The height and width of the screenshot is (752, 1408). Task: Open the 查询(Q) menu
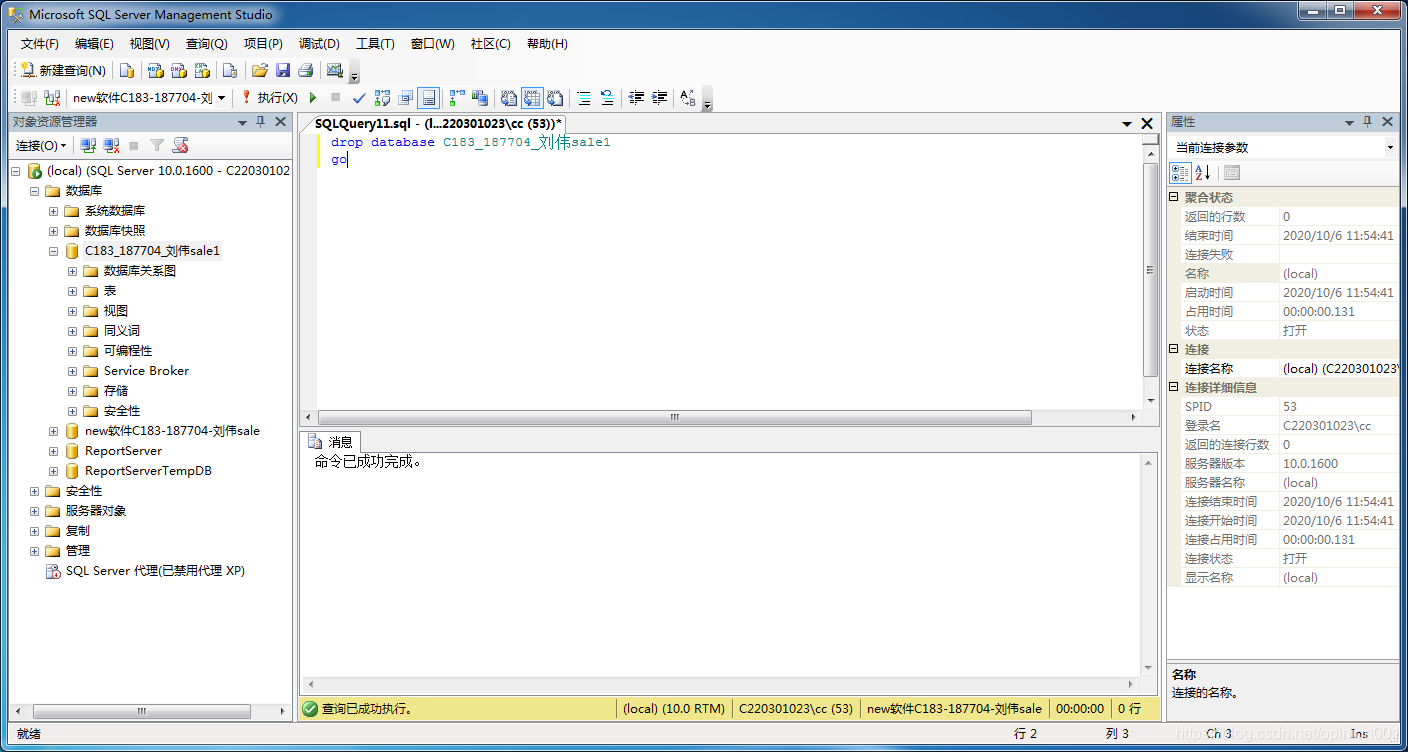(x=207, y=44)
